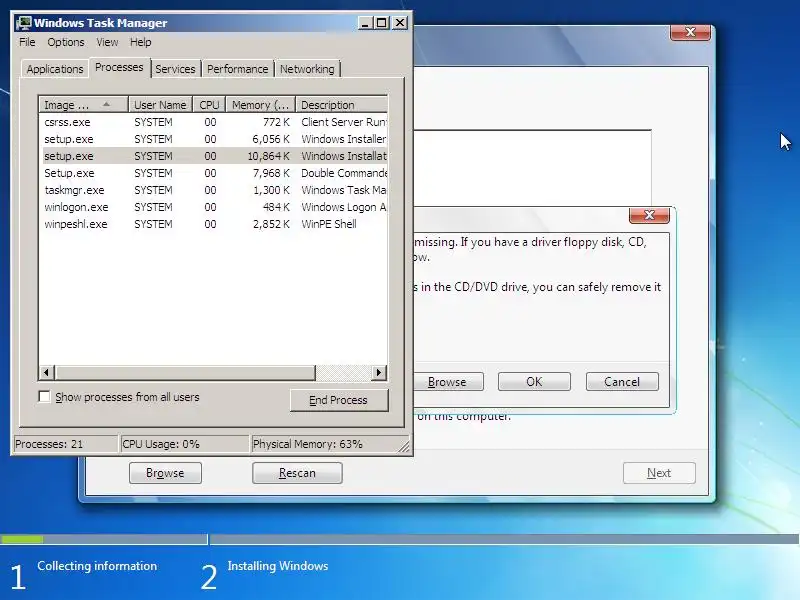Viewport: 800px width, 600px height.
Task: Select the csrss.exe process row
Action: point(213,122)
